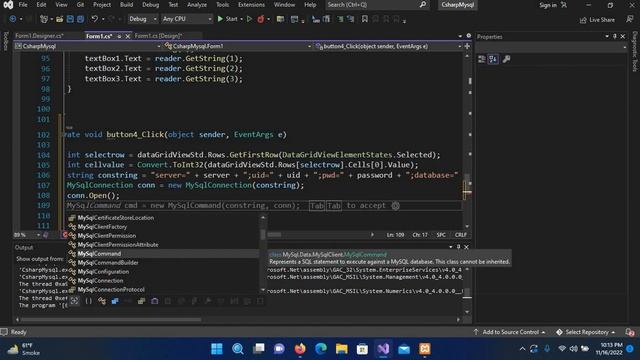Image resolution: width=640 pixels, height=360 pixels.
Task: Click the Search (Ctrl+Q) box
Action: pyautogui.click(x=377, y=5)
